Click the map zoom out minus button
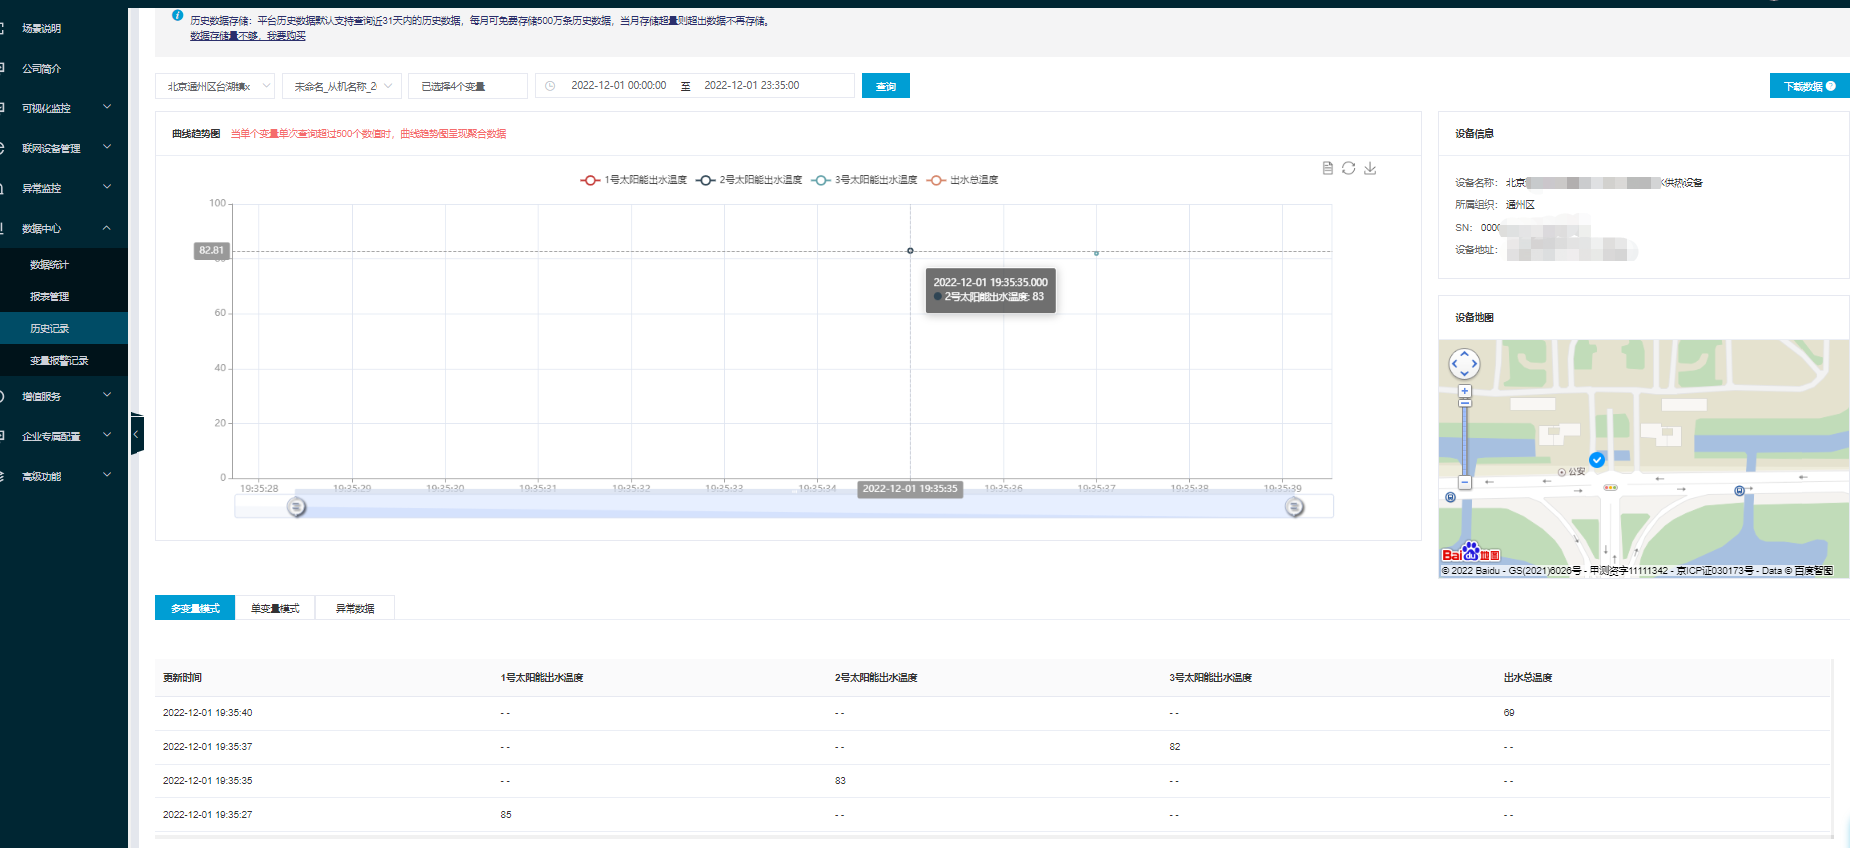The height and width of the screenshot is (848, 1850). point(1464,483)
